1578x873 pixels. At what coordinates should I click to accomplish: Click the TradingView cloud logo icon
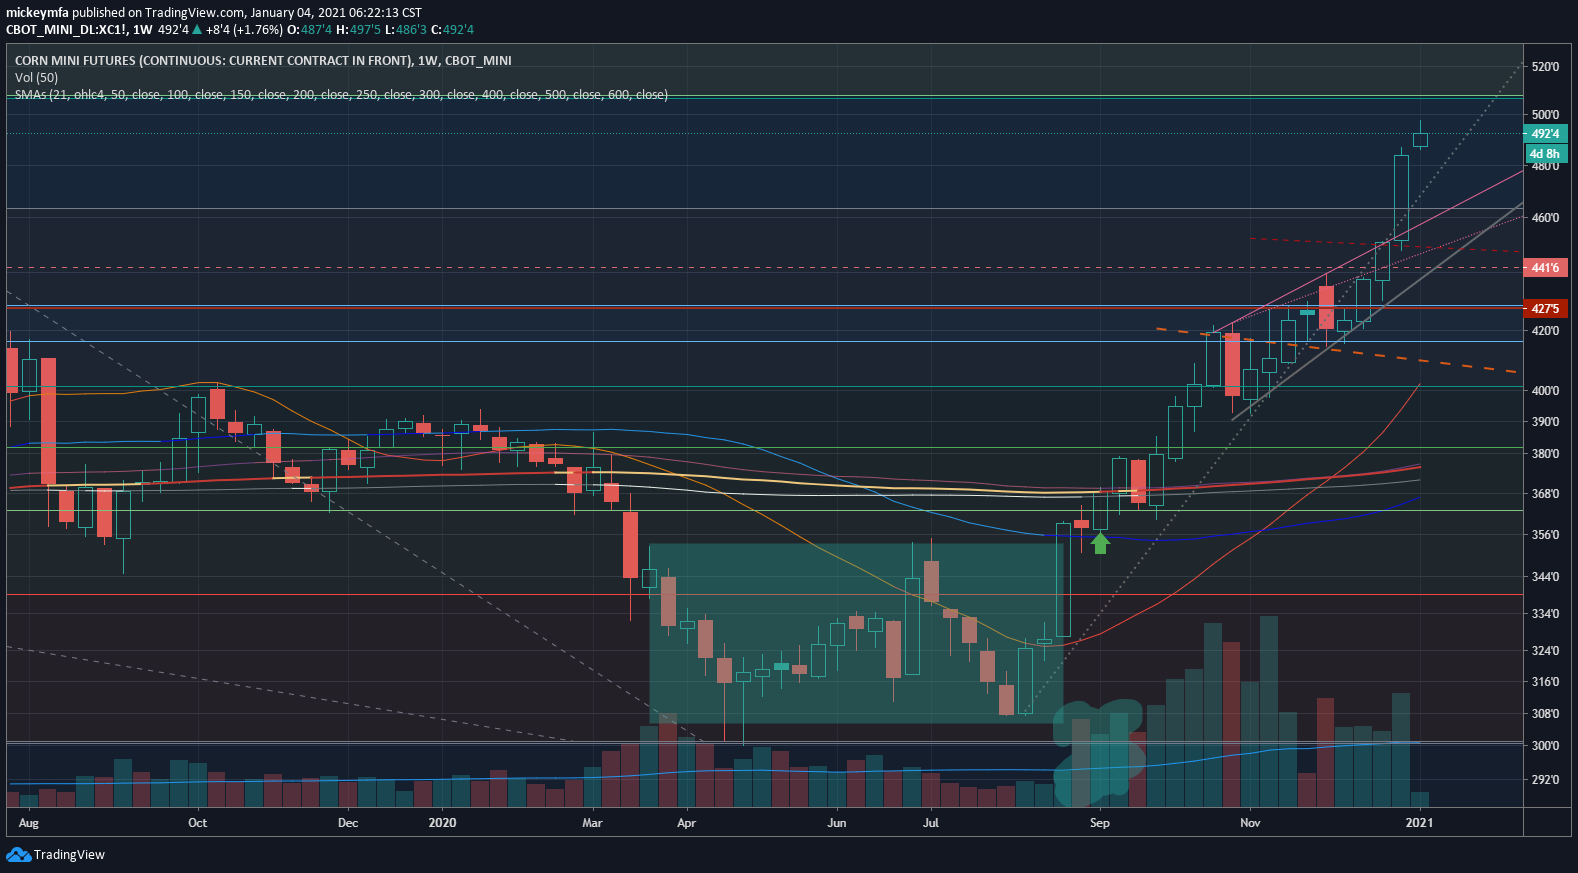tap(18, 854)
